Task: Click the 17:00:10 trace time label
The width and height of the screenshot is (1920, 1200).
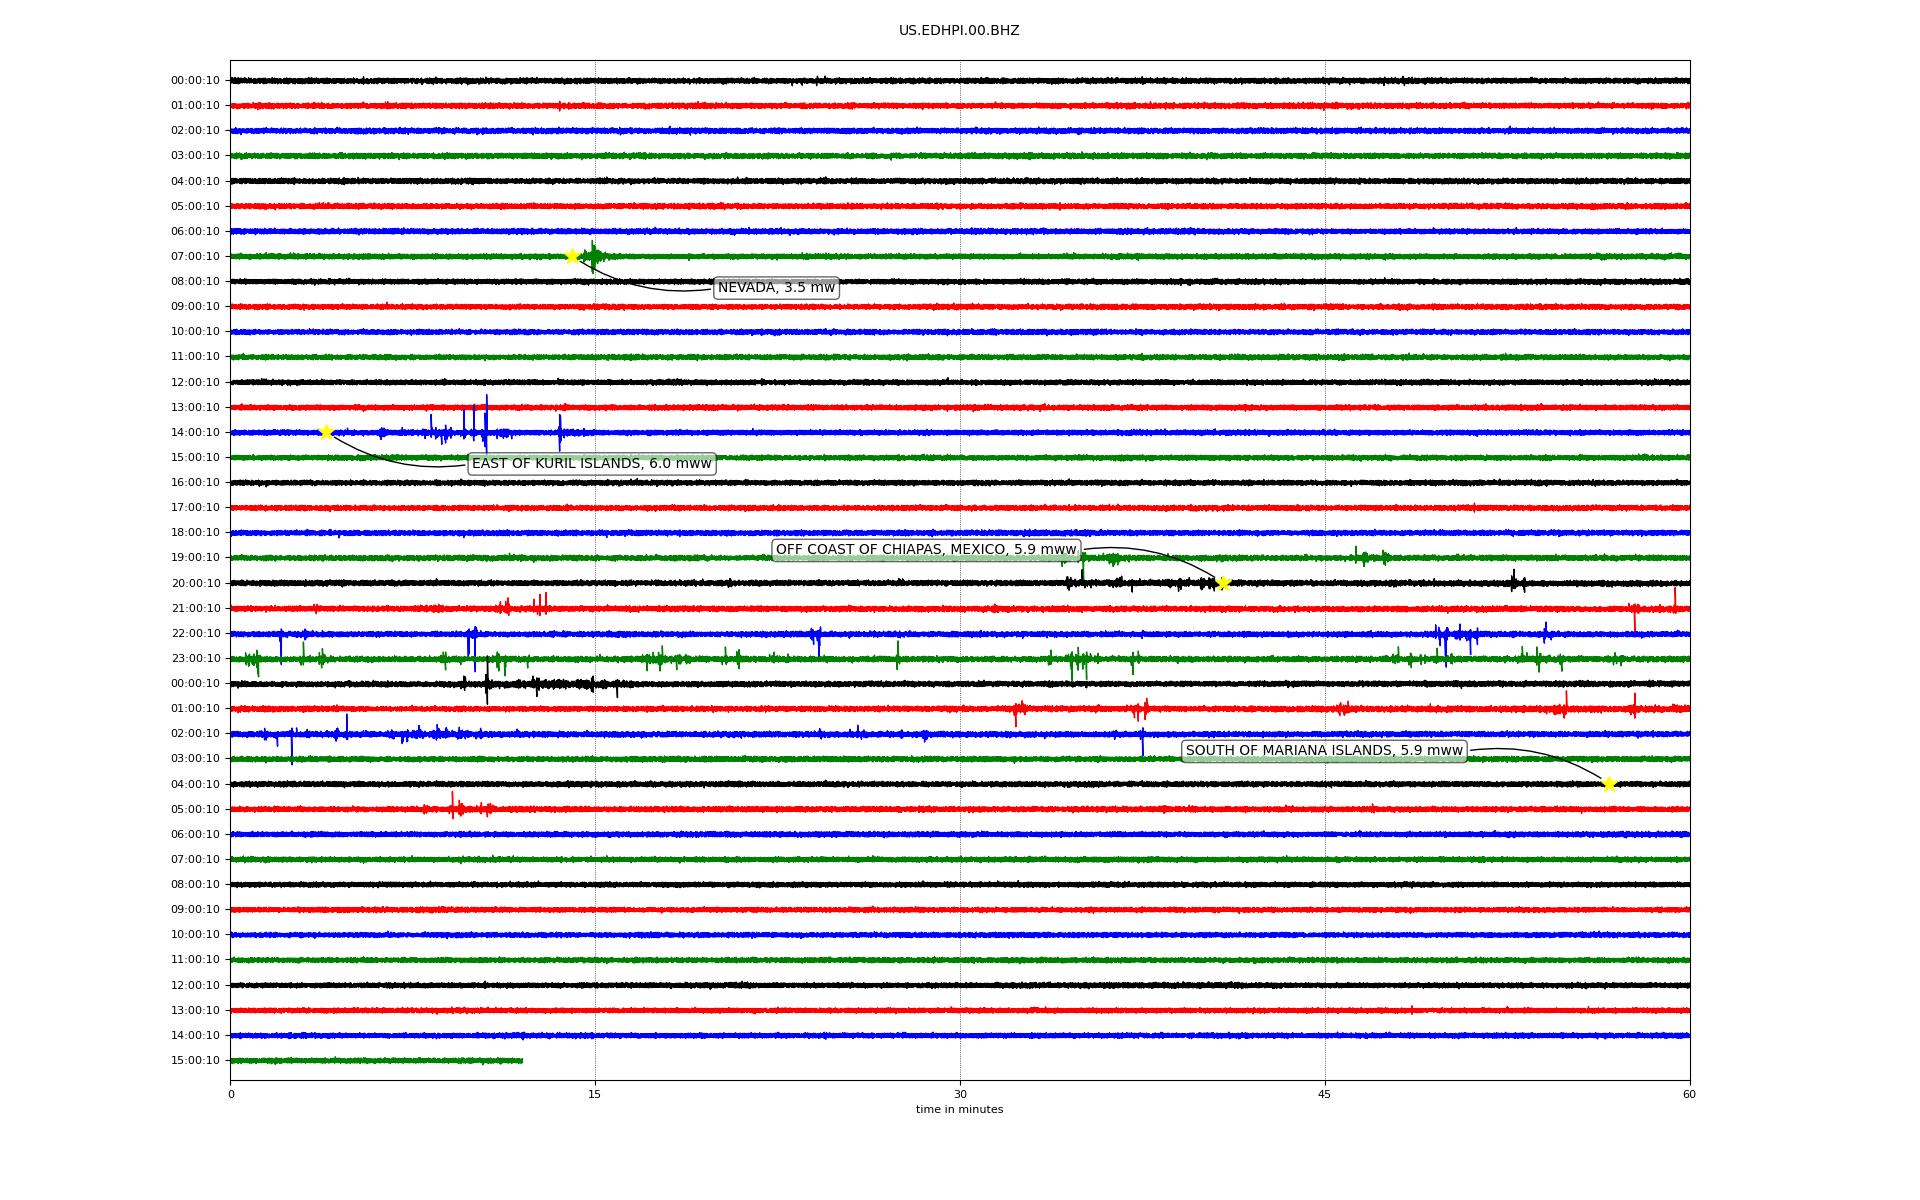Action: (x=195, y=508)
